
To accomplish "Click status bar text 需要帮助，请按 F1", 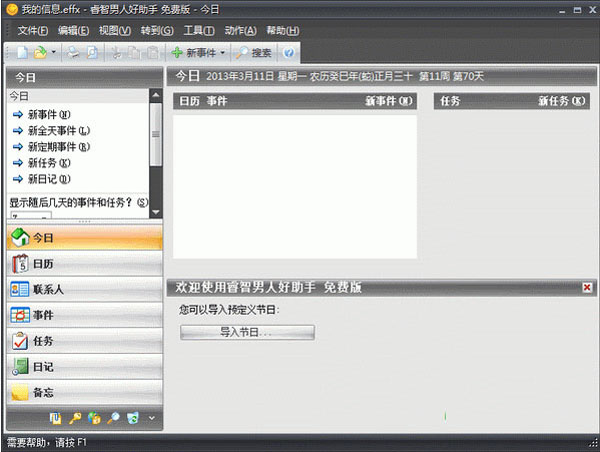I will (47, 443).
